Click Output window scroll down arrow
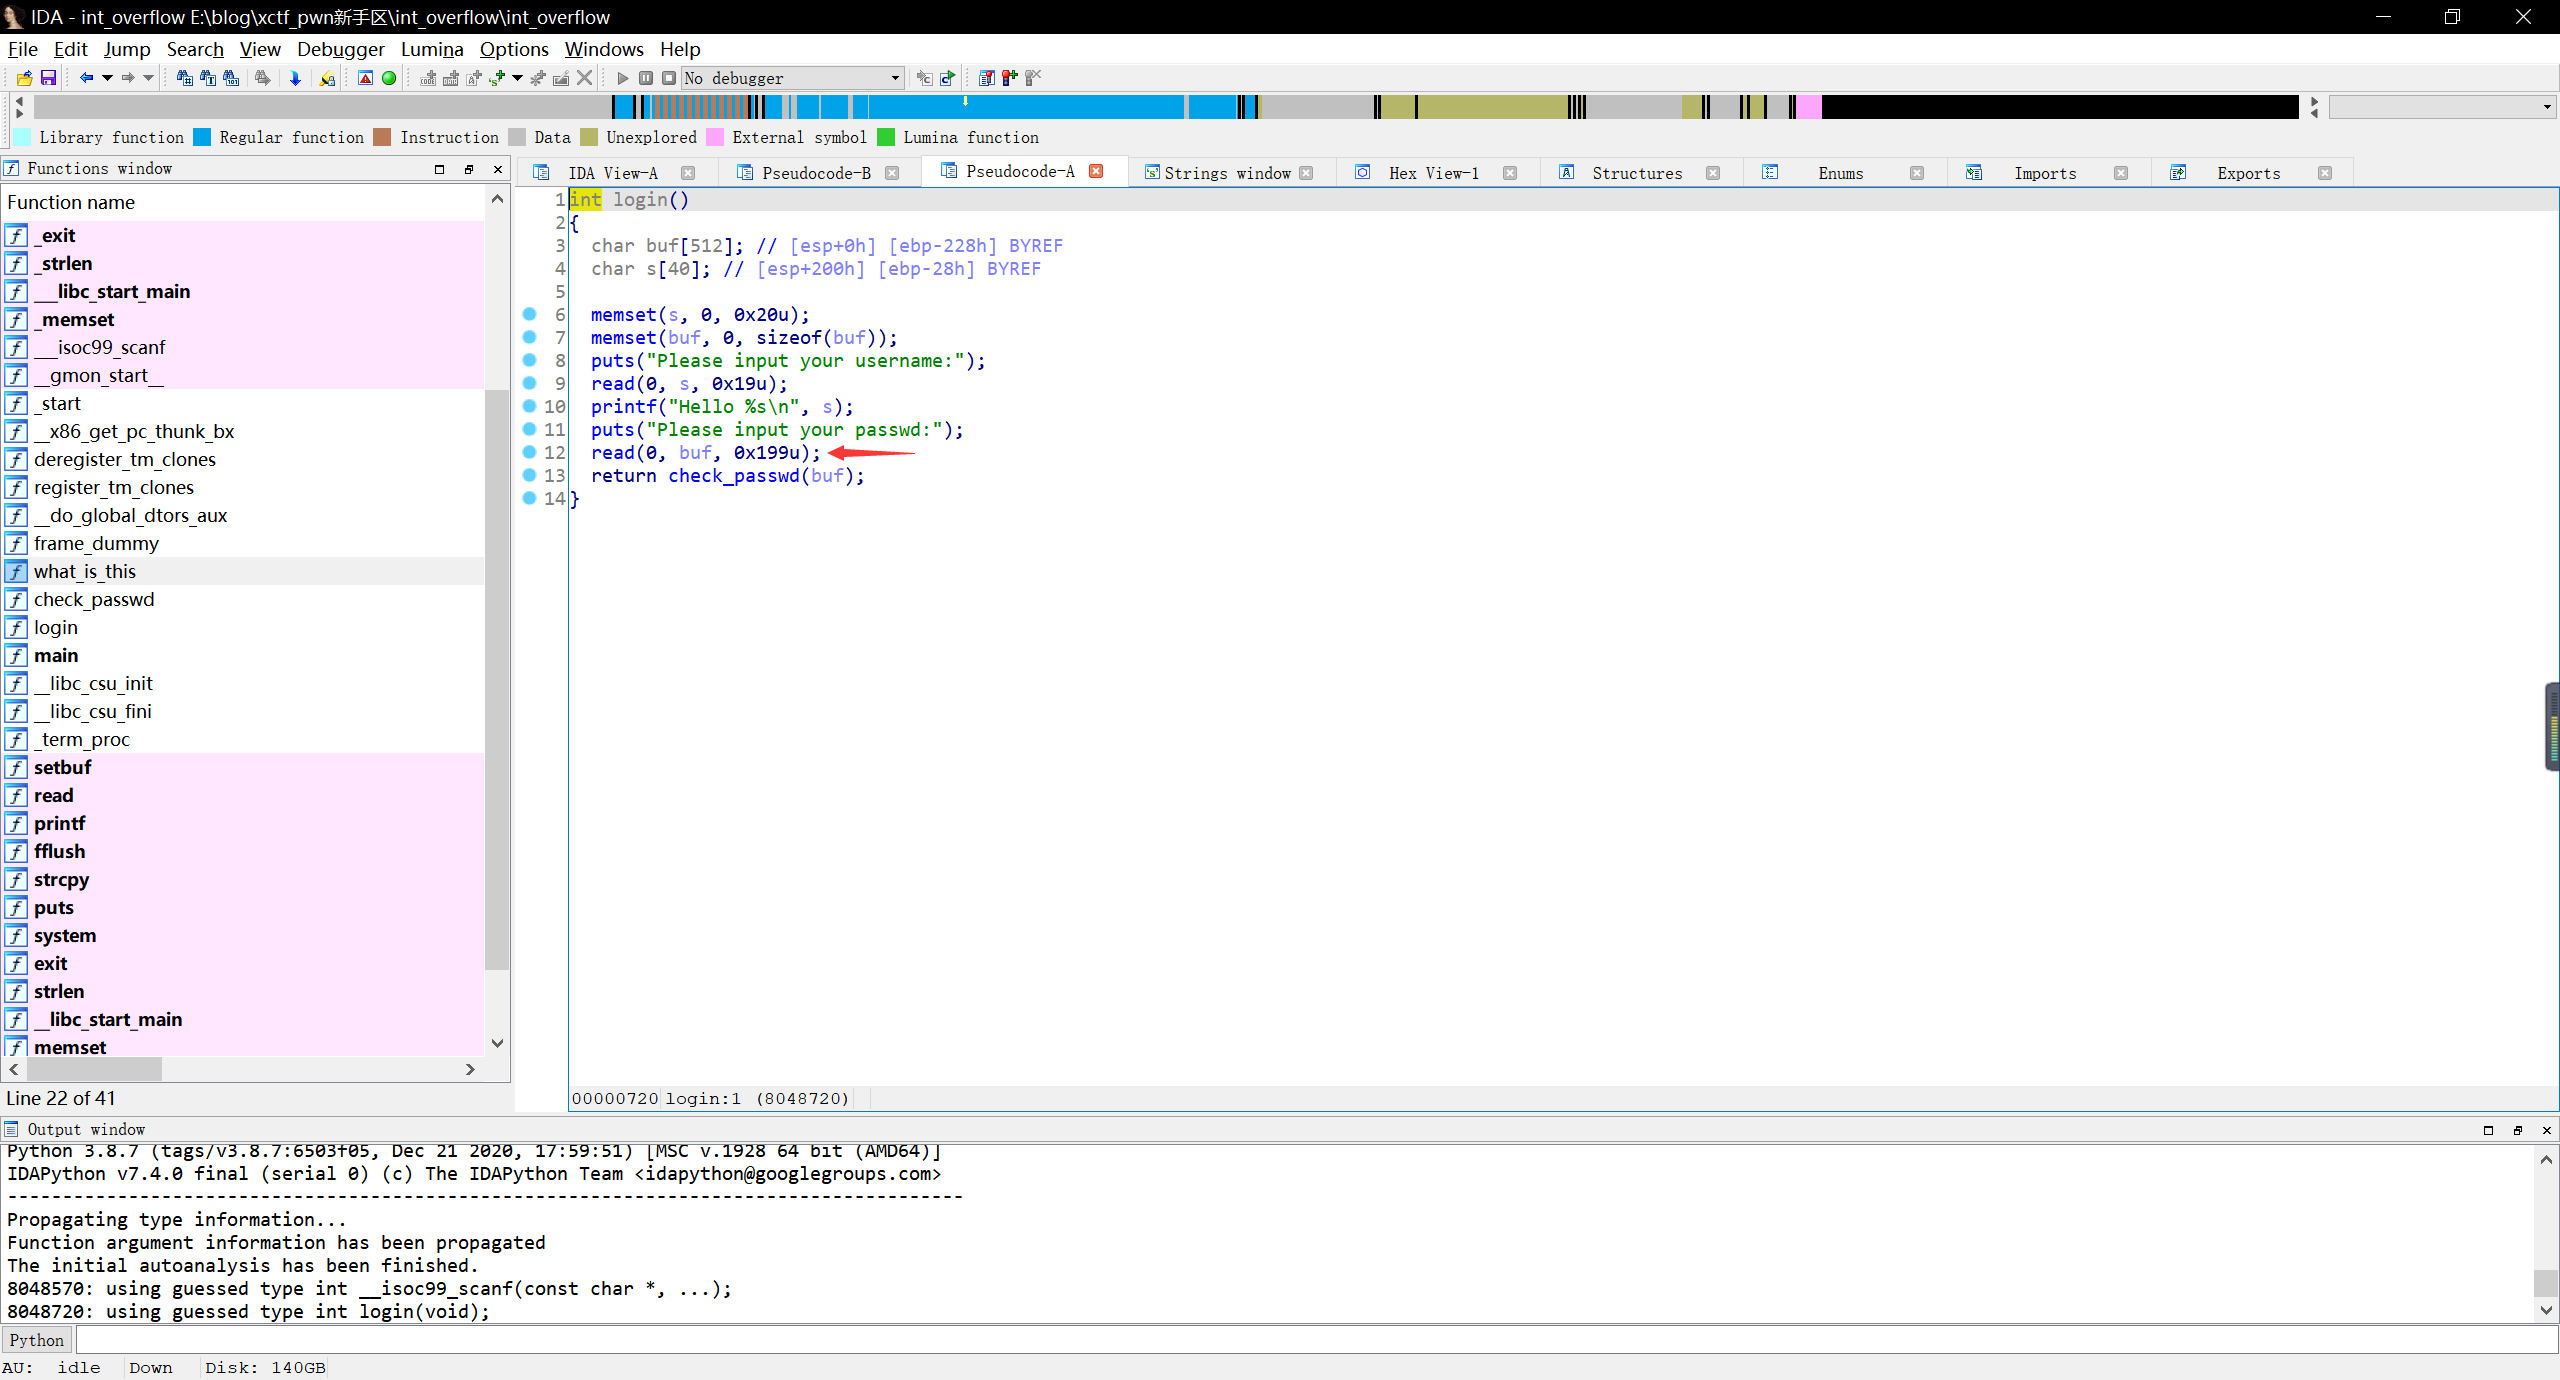The width and height of the screenshot is (2560, 1380). [x=2546, y=1310]
